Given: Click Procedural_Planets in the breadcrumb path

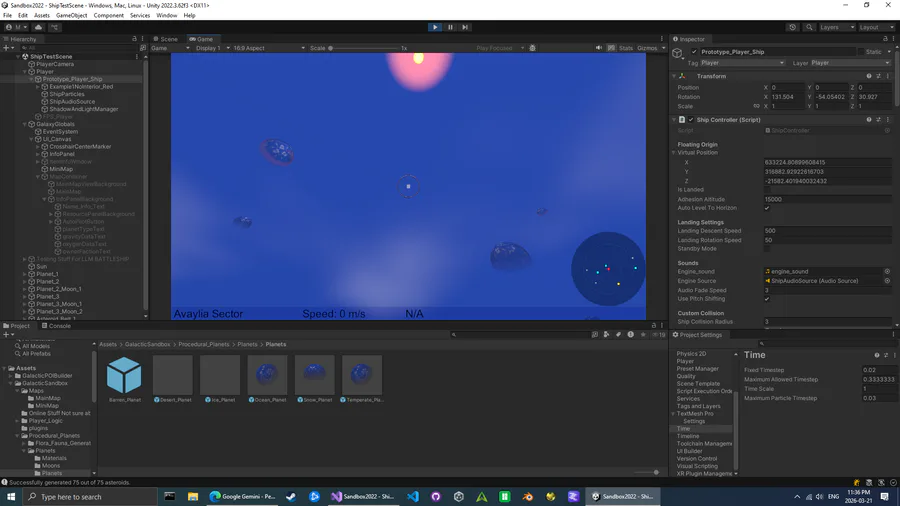Looking at the screenshot, I should (x=204, y=344).
